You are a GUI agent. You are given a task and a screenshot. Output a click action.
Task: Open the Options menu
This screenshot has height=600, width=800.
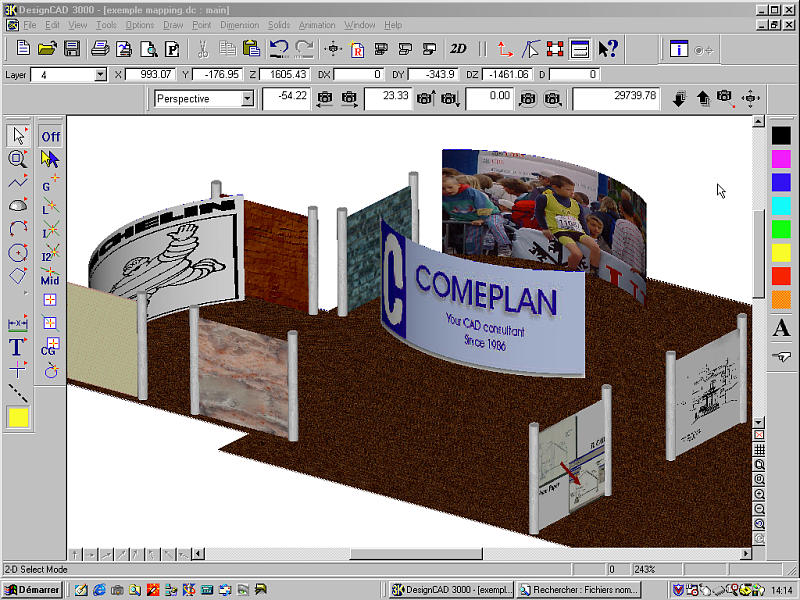pyautogui.click(x=140, y=25)
